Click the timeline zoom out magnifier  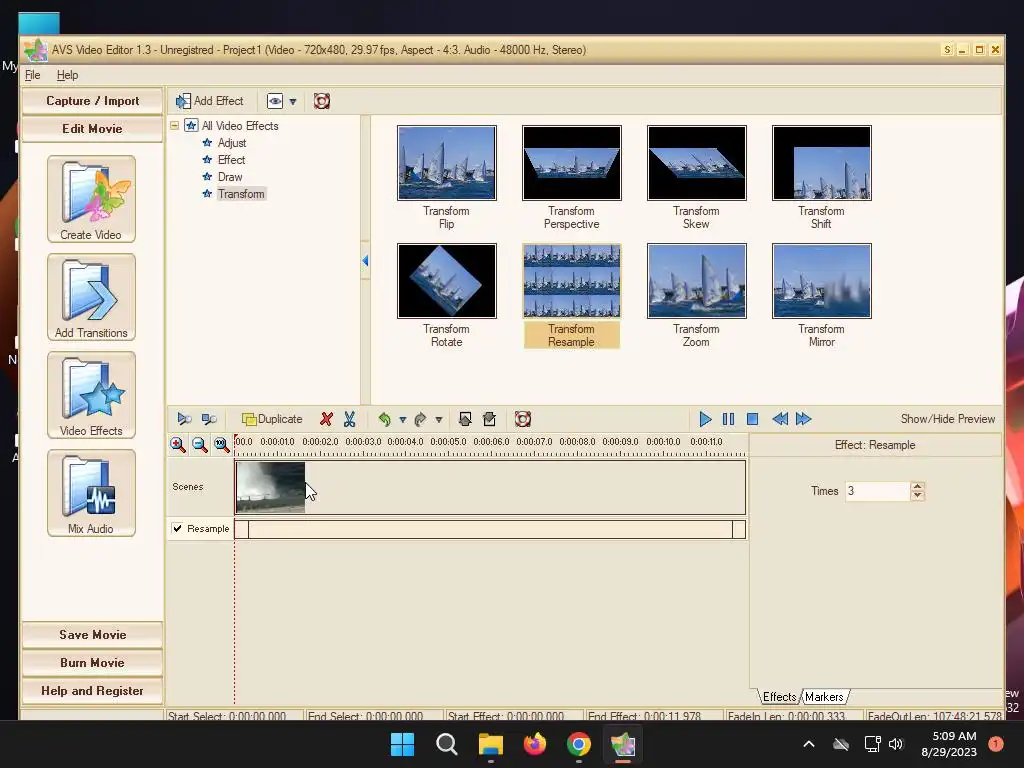coord(200,445)
